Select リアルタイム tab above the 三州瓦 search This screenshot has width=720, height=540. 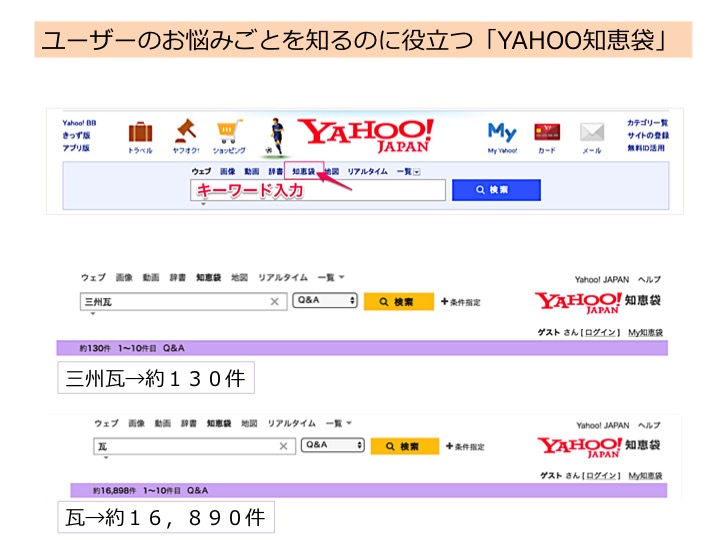(283, 277)
